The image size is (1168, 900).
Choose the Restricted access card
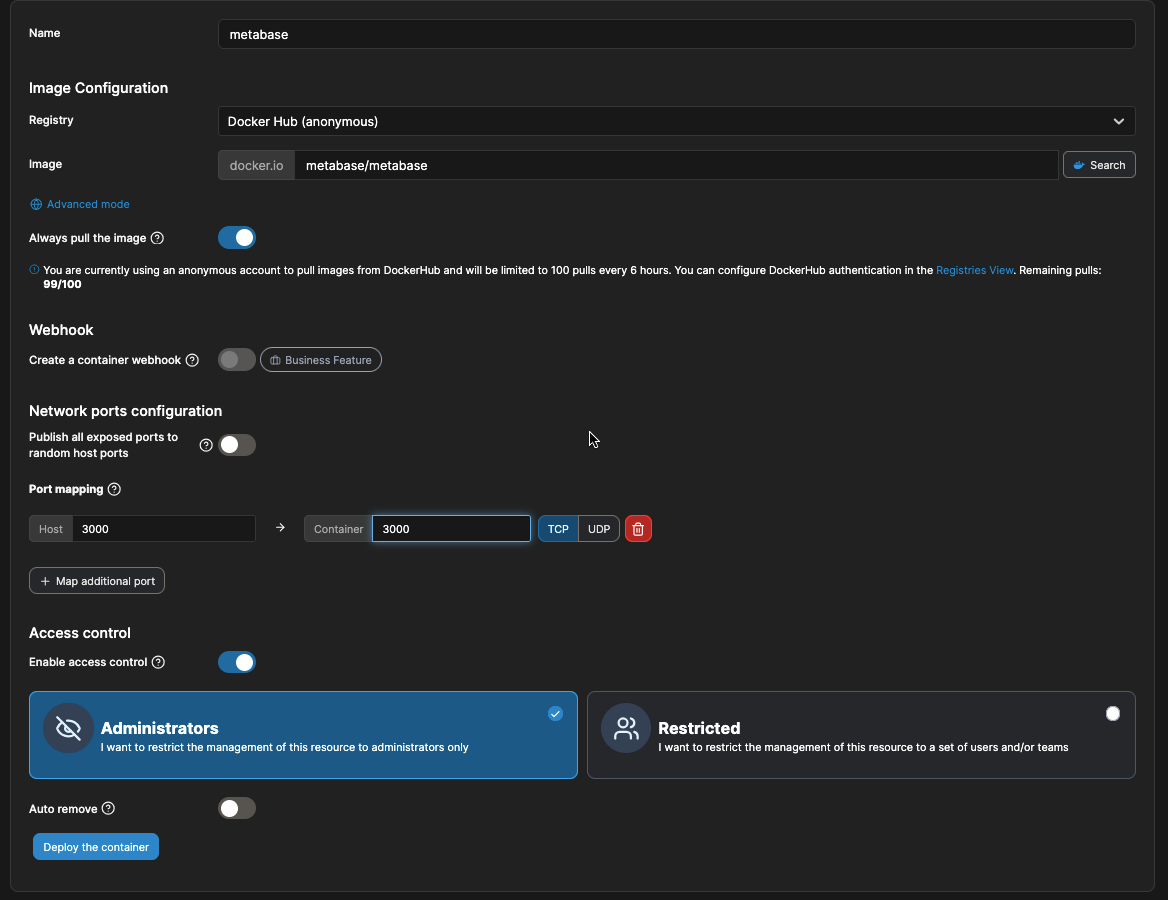click(x=861, y=735)
